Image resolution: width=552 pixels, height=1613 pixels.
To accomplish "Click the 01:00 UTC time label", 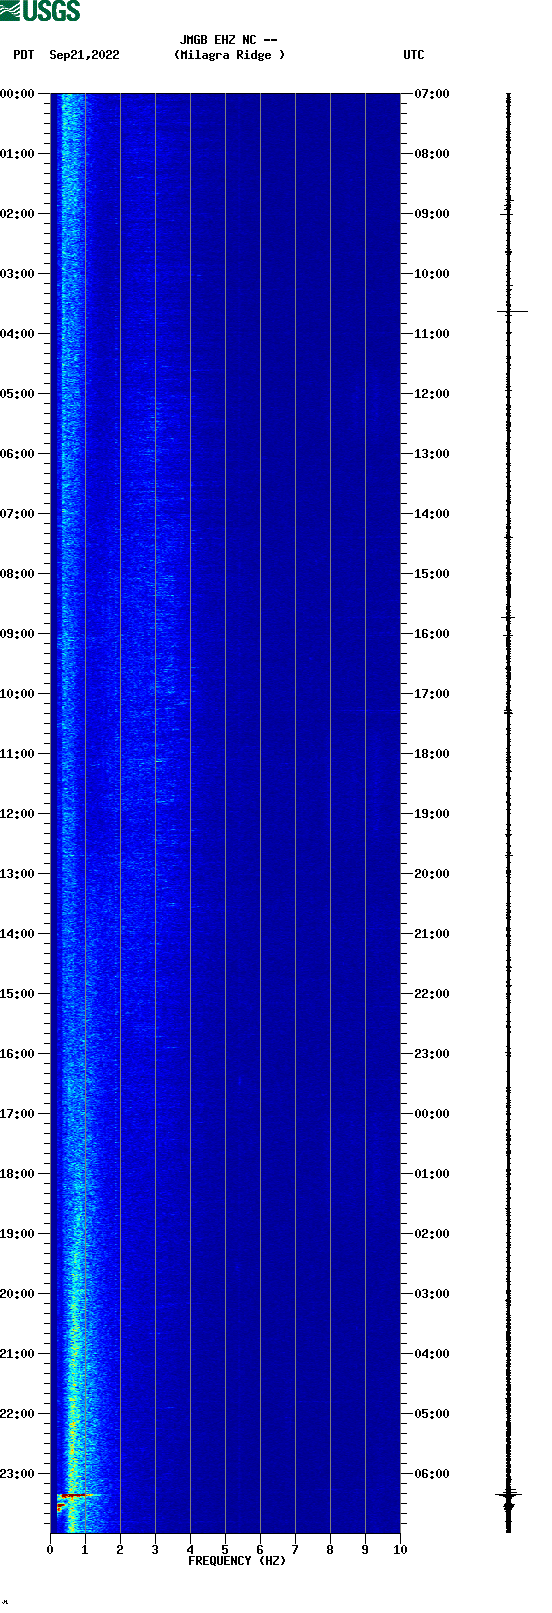I will click(432, 1174).
